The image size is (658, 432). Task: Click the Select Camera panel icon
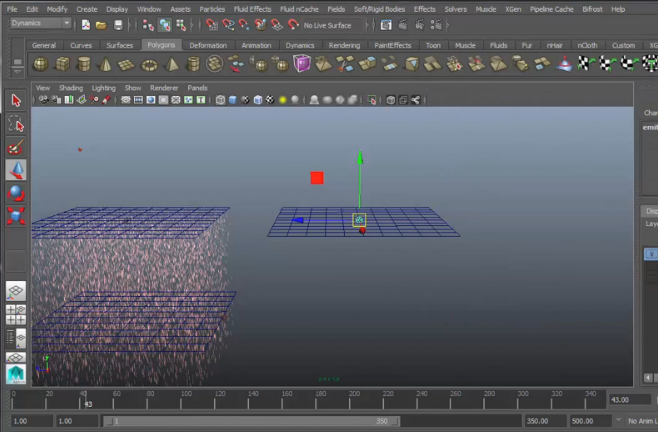click(44, 100)
